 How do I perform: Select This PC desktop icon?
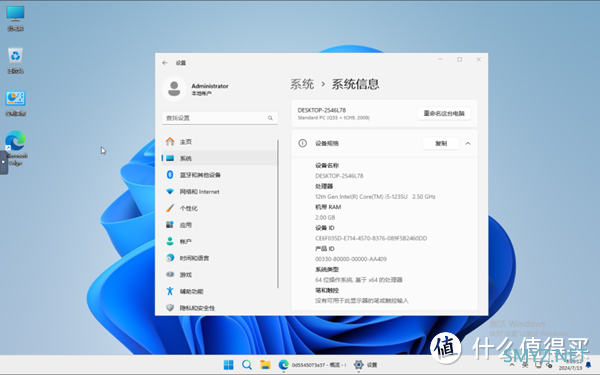[x=15, y=18]
